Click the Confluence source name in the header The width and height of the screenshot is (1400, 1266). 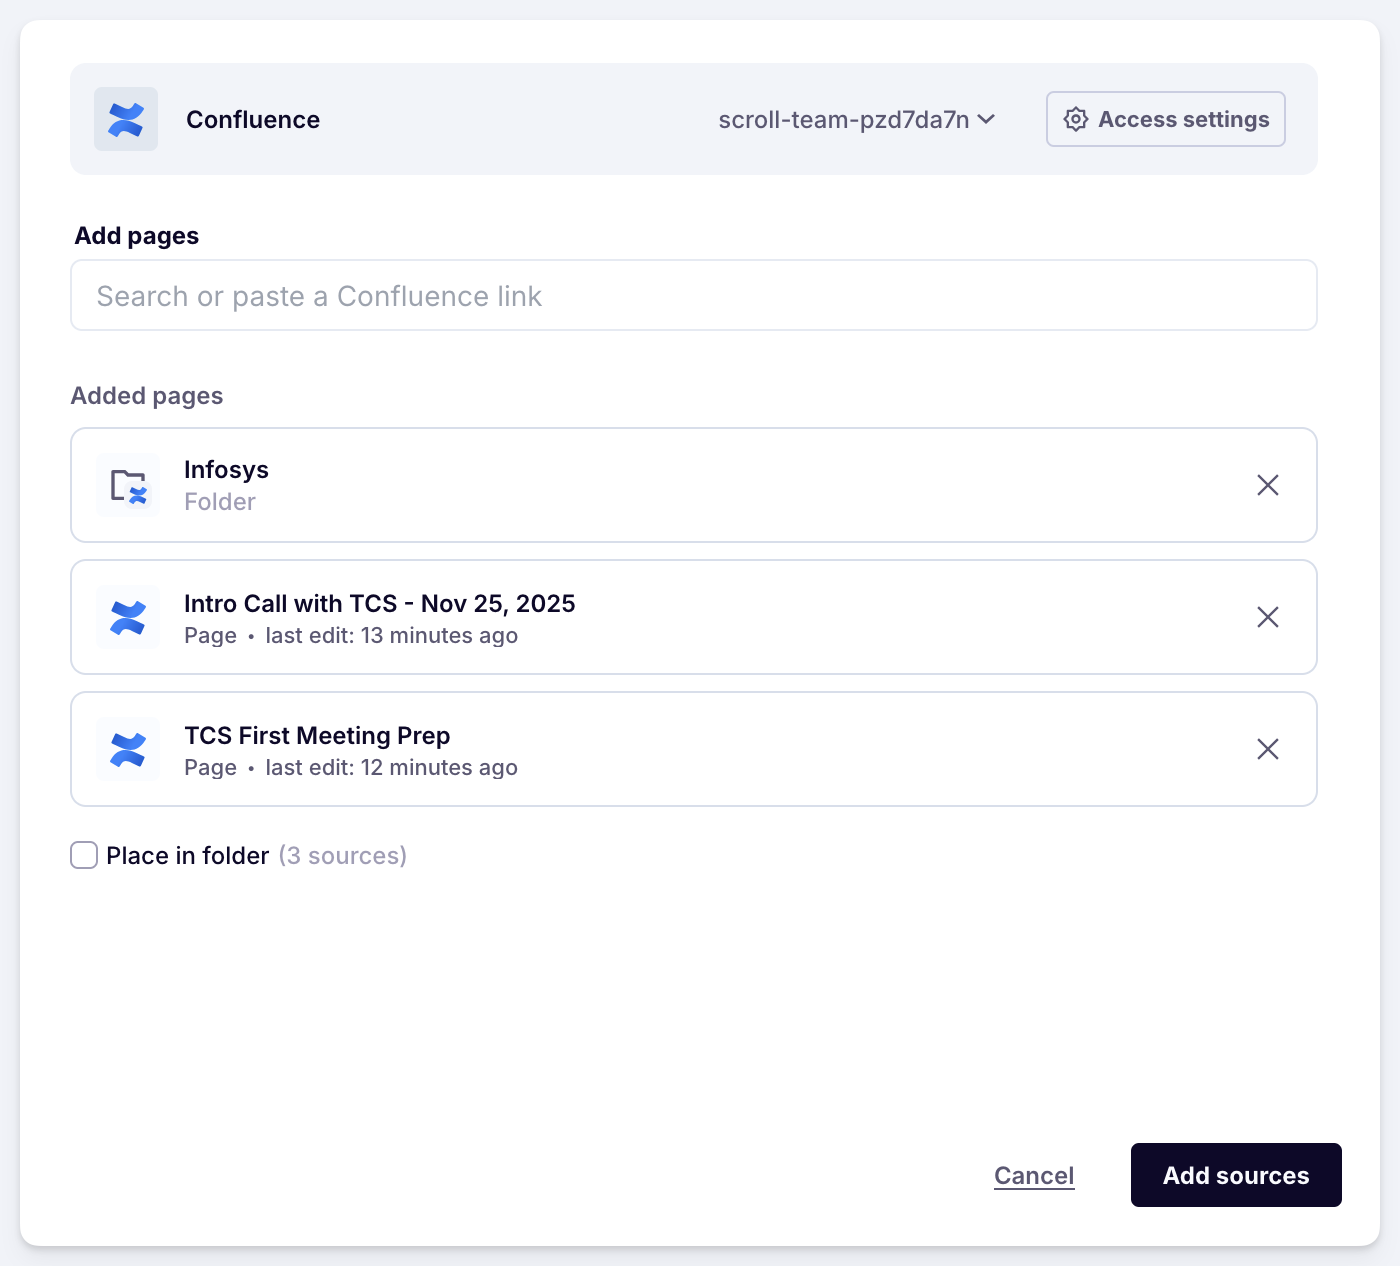[x=253, y=120]
